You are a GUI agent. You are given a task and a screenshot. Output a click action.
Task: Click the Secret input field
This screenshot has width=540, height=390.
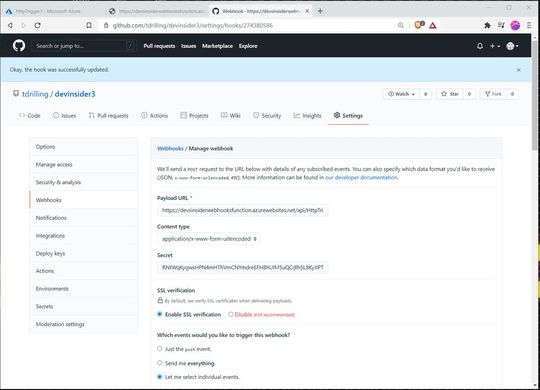click(242, 267)
